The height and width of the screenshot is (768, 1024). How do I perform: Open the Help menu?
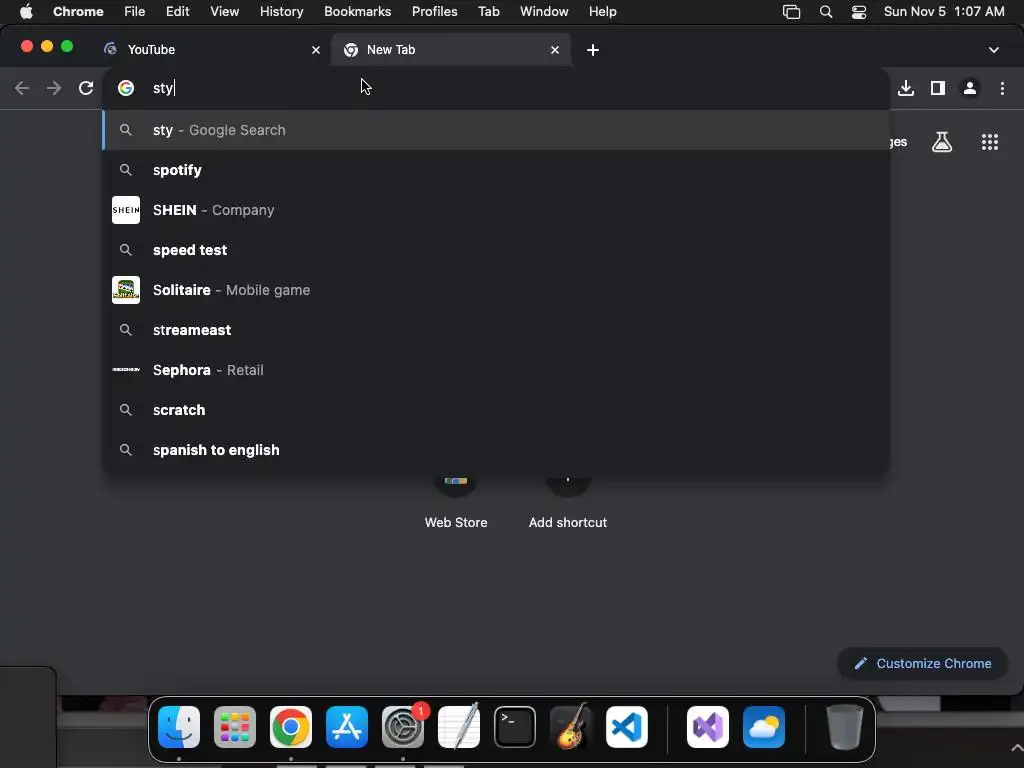pyautogui.click(x=602, y=12)
